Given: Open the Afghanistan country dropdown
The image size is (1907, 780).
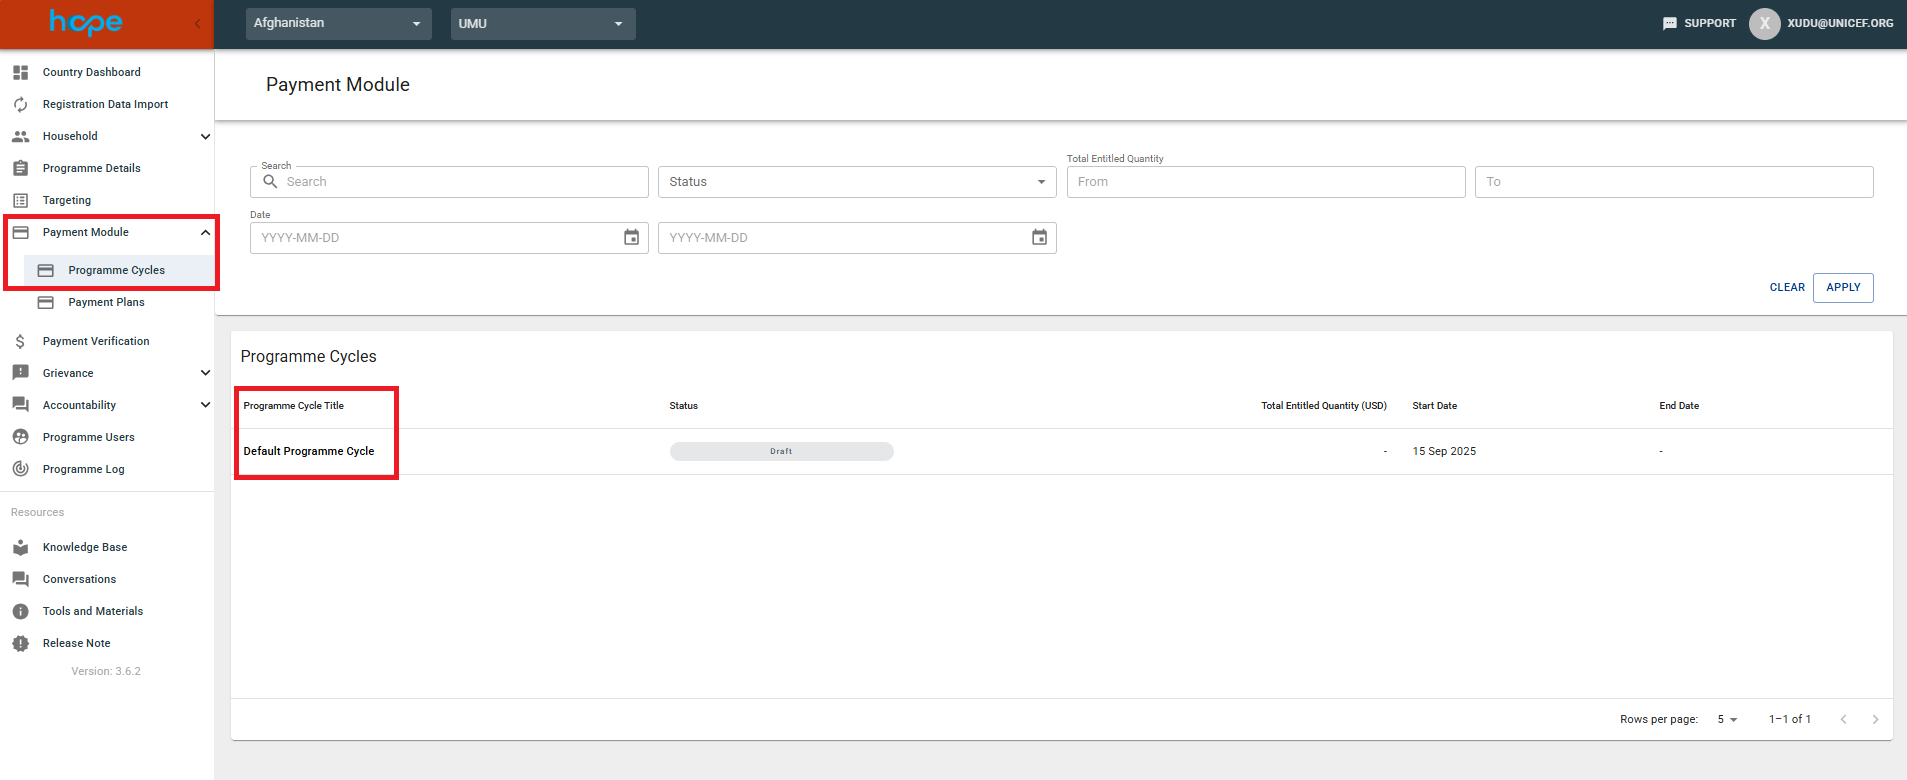Looking at the screenshot, I should (x=338, y=23).
